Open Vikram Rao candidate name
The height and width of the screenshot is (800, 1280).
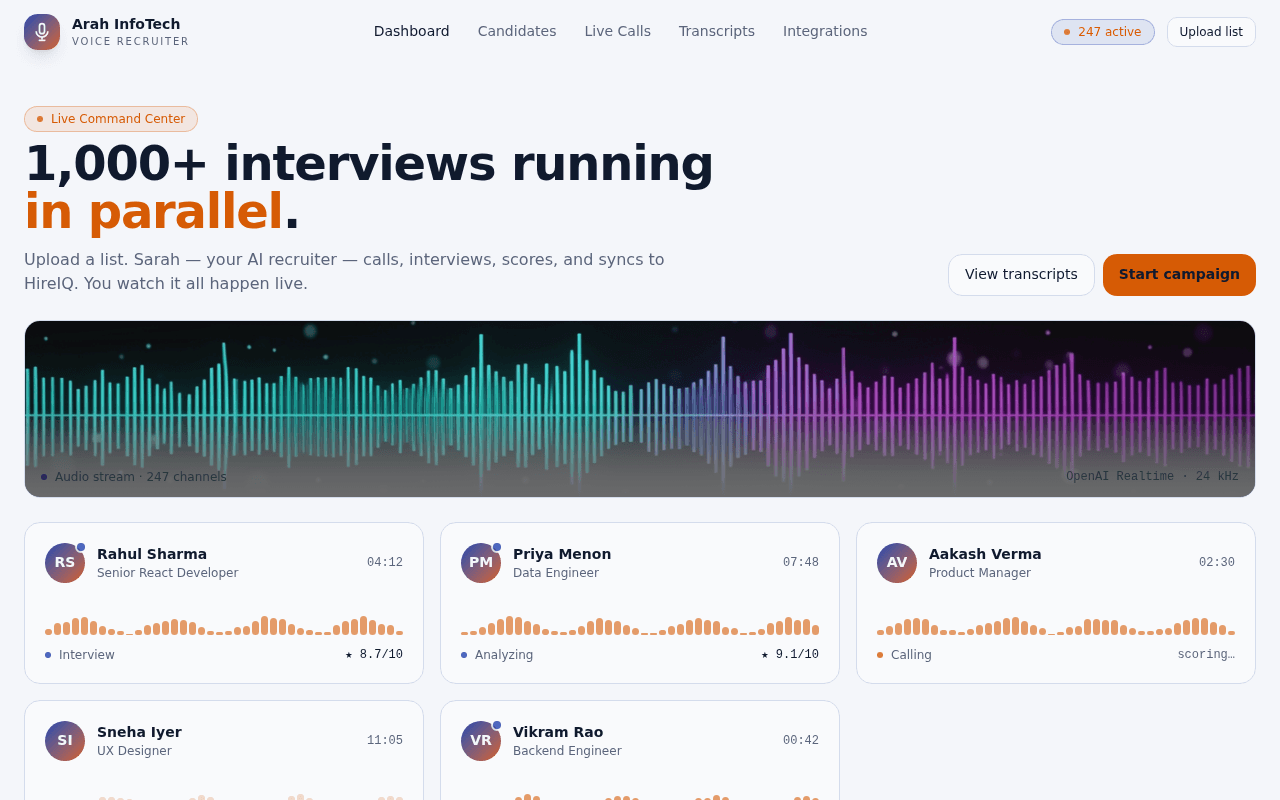(558, 732)
